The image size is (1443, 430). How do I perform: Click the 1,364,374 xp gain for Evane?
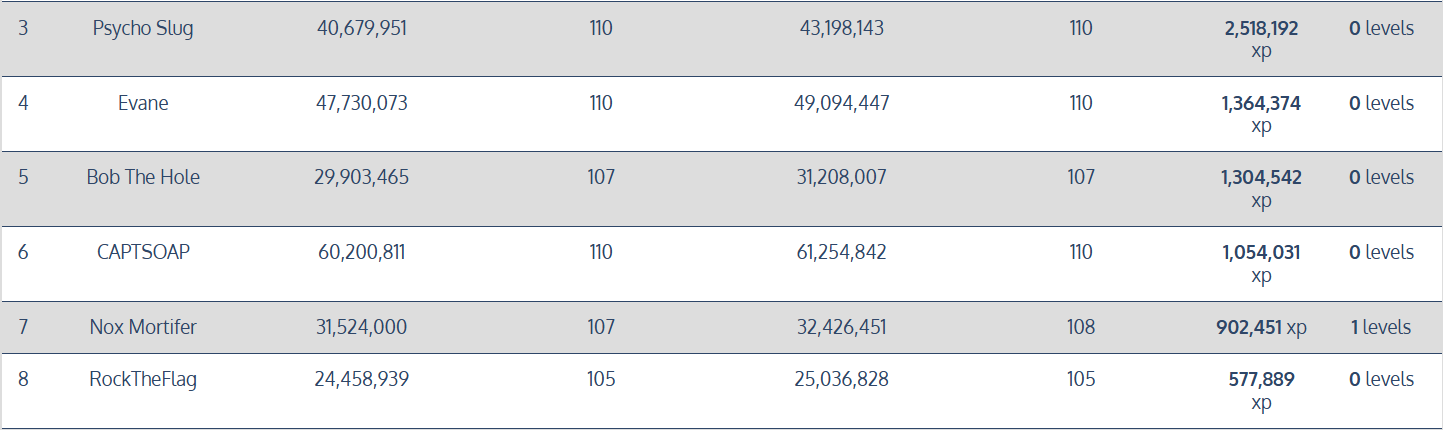tap(1261, 114)
